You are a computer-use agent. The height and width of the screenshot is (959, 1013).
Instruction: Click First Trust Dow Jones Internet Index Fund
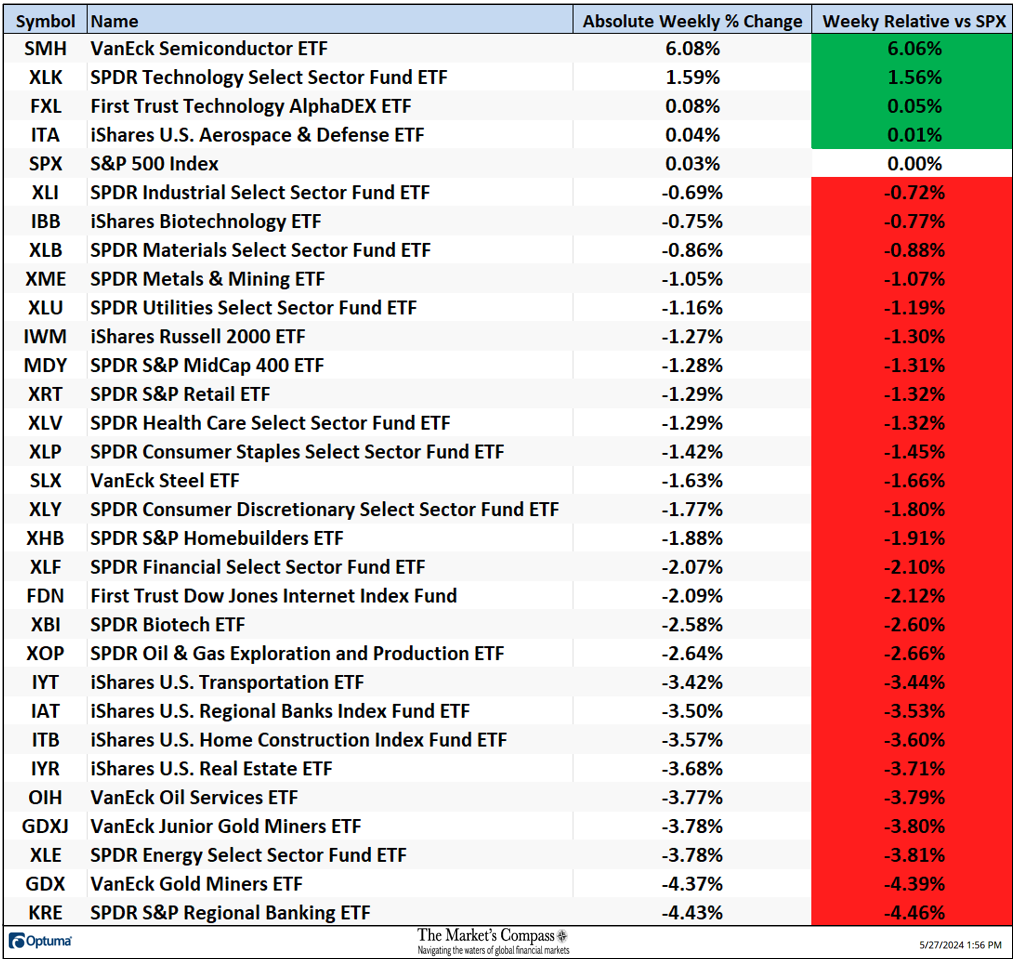(x=273, y=596)
